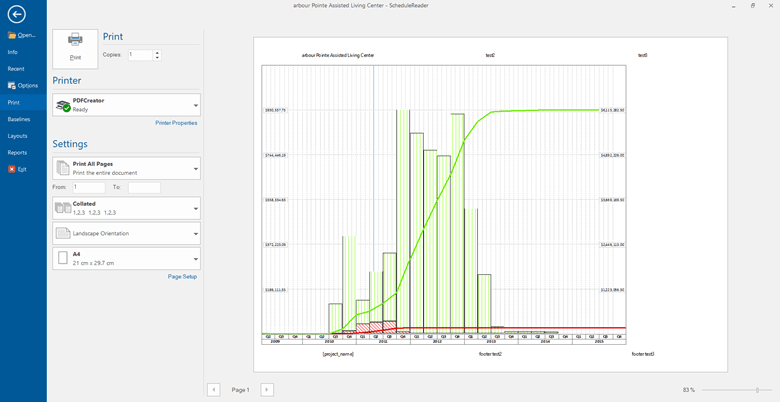Expand the PDFCreator printer dropdown
This screenshot has height=402, width=780.
click(195, 105)
